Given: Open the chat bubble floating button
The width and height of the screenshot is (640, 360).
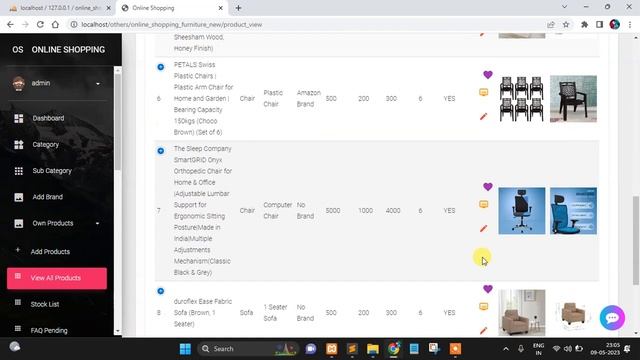Looking at the screenshot, I should tap(612, 318).
